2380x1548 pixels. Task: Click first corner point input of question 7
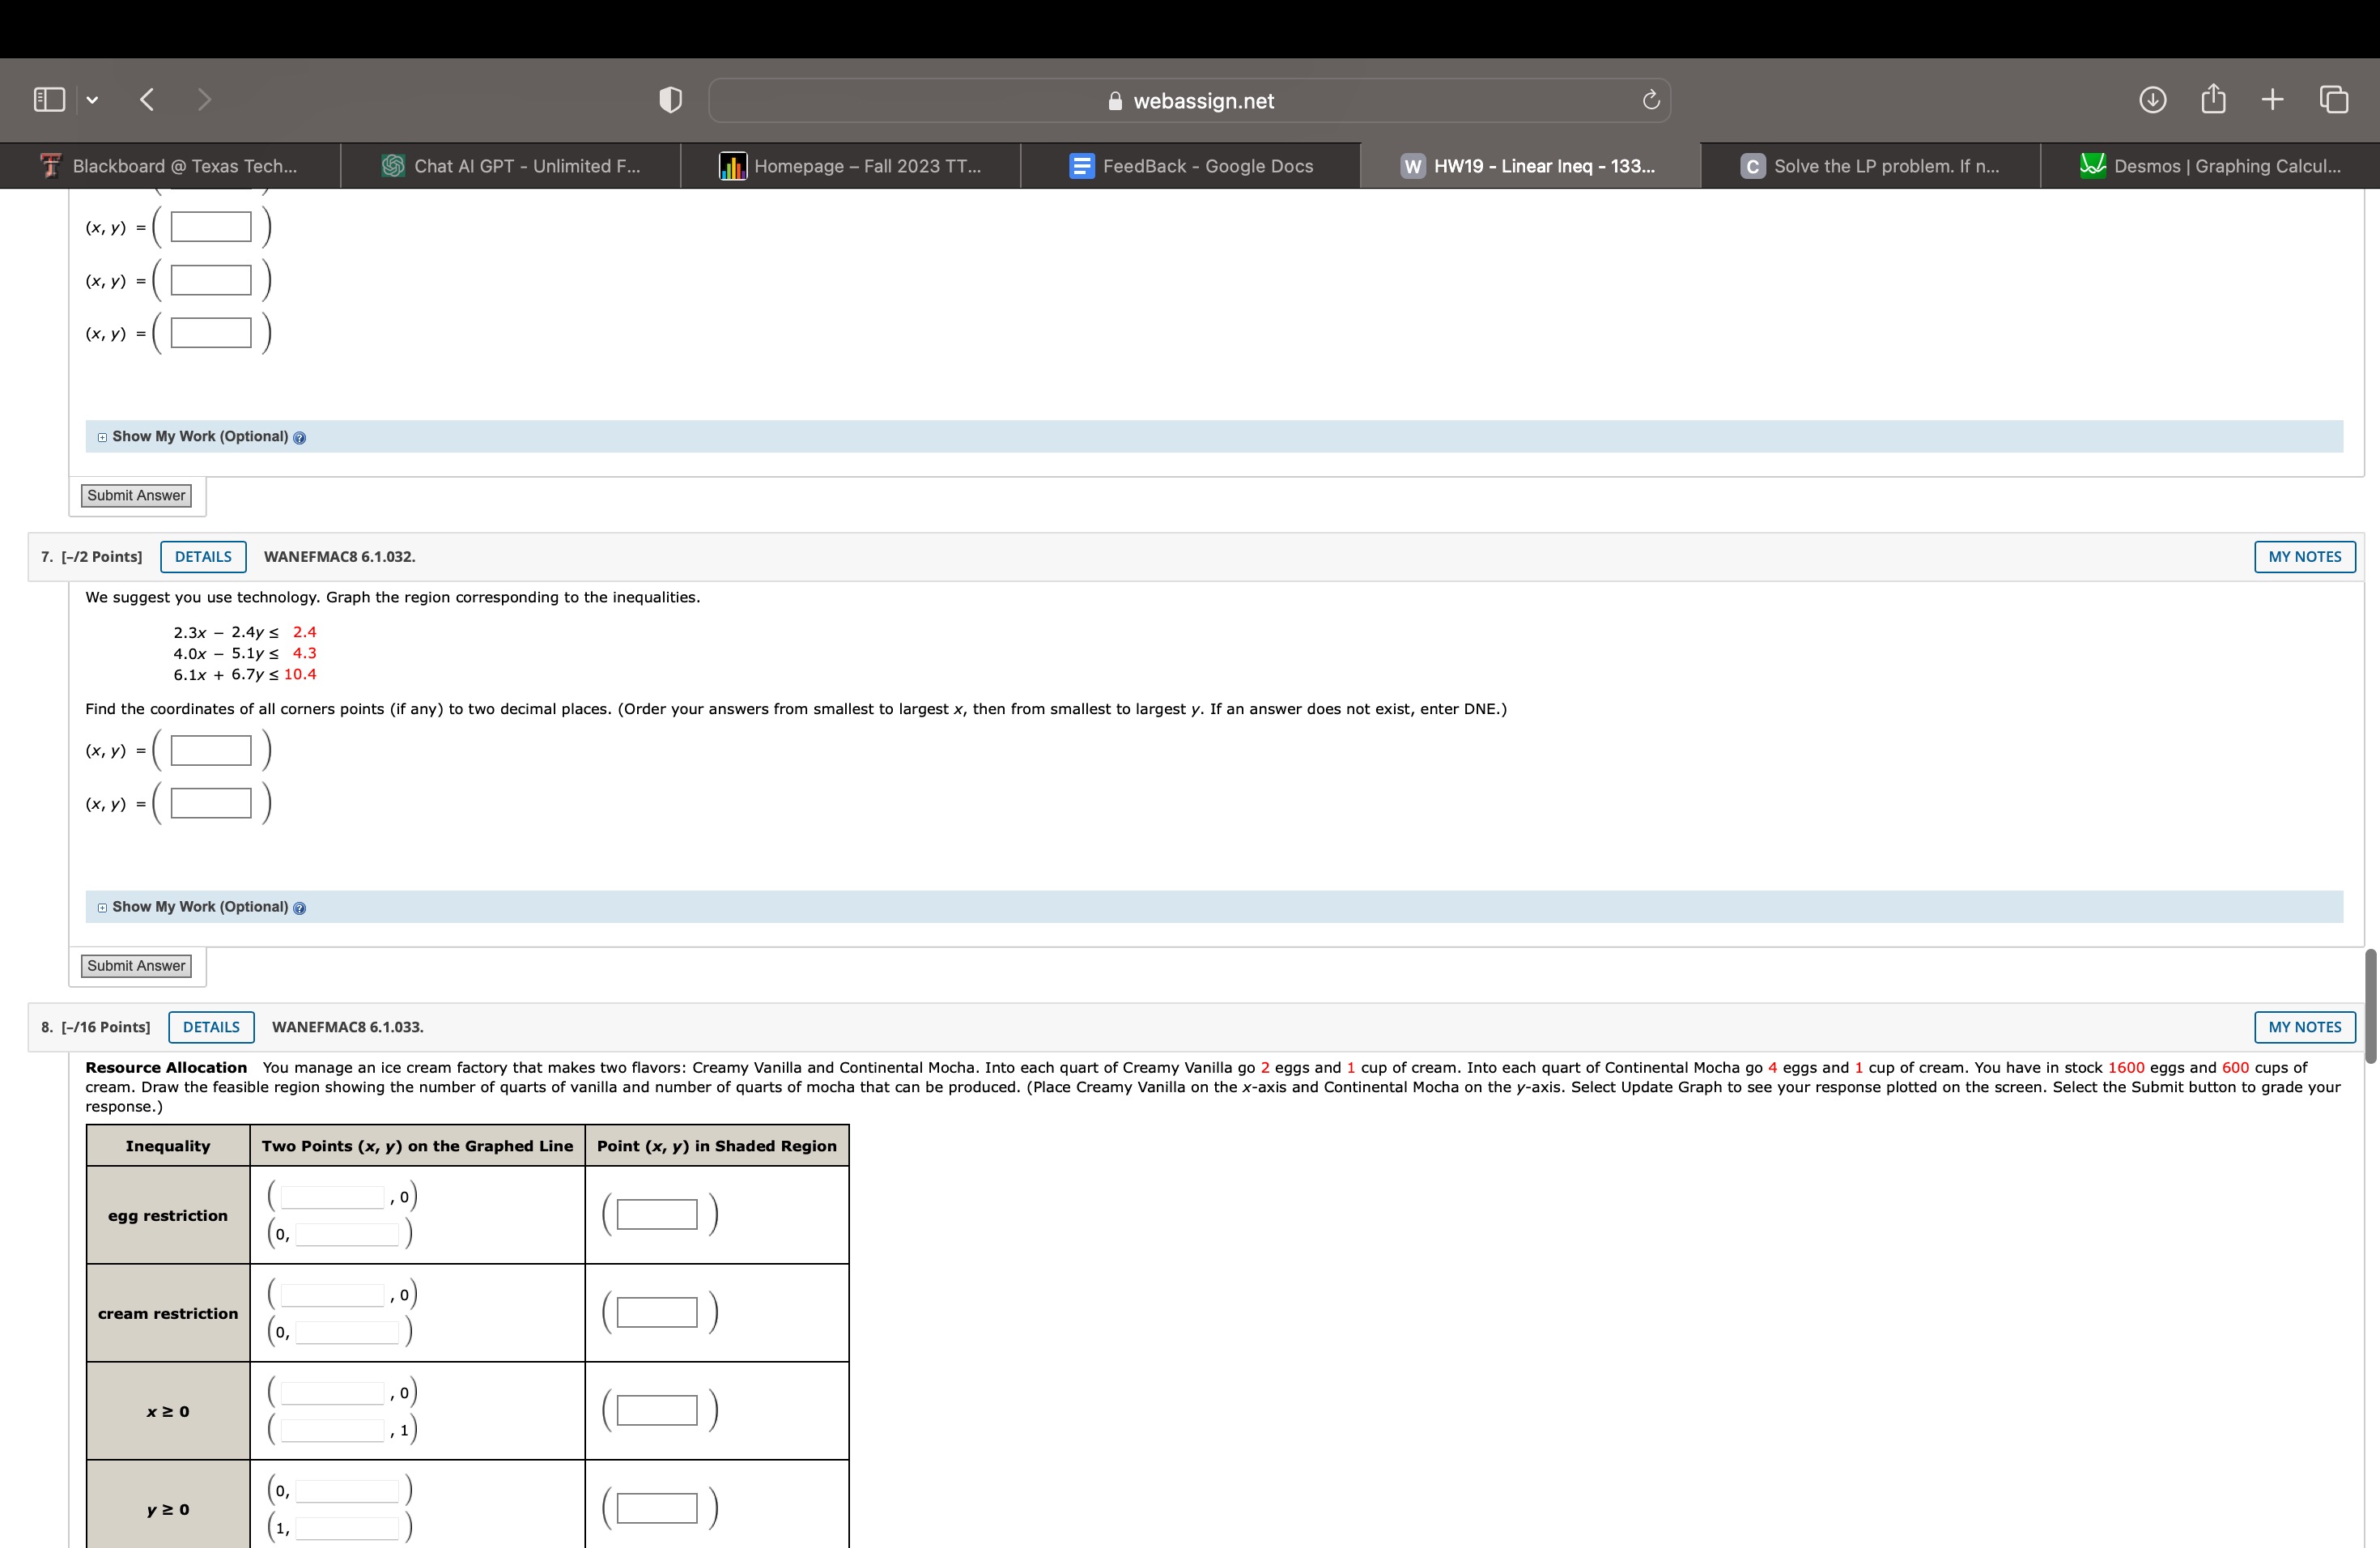click(211, 751)
